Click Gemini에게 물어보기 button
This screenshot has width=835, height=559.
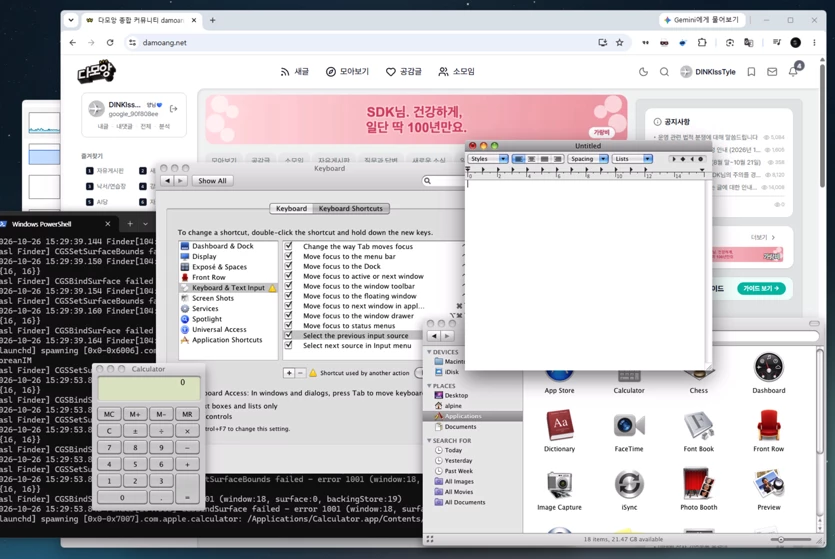pos(701,20)
